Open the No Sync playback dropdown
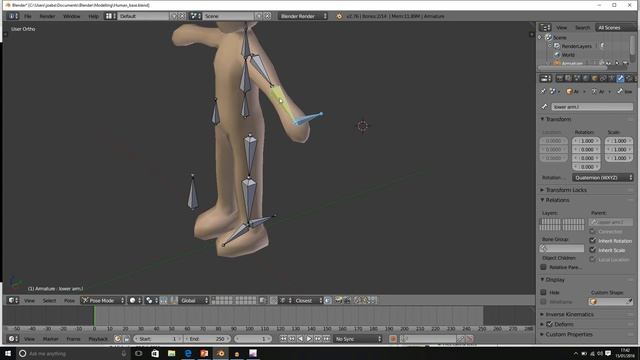Viewport: 640px width, 360px height. point(358,339)
